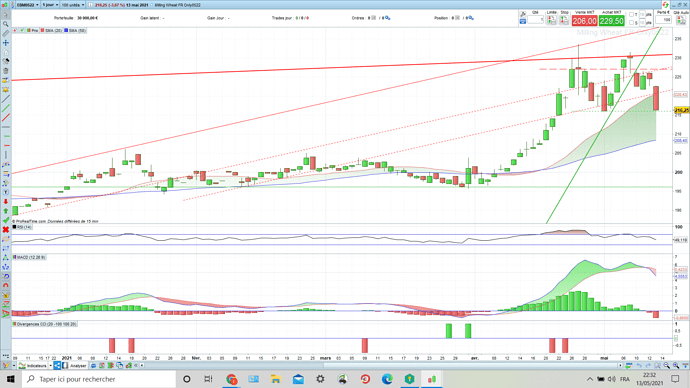Click the 'Taper ici pour rechercher' search box
This screenshot has height=388, width=690.
coord(99,379)
